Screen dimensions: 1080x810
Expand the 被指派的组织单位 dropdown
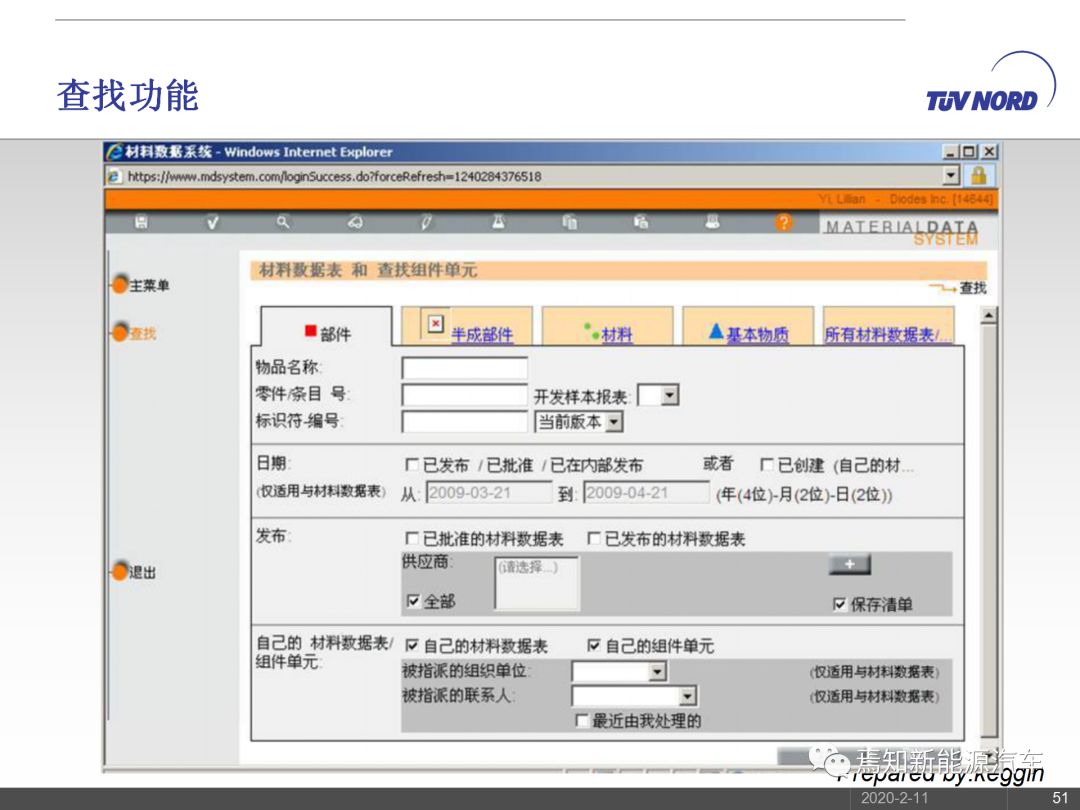tap(657, 672)
